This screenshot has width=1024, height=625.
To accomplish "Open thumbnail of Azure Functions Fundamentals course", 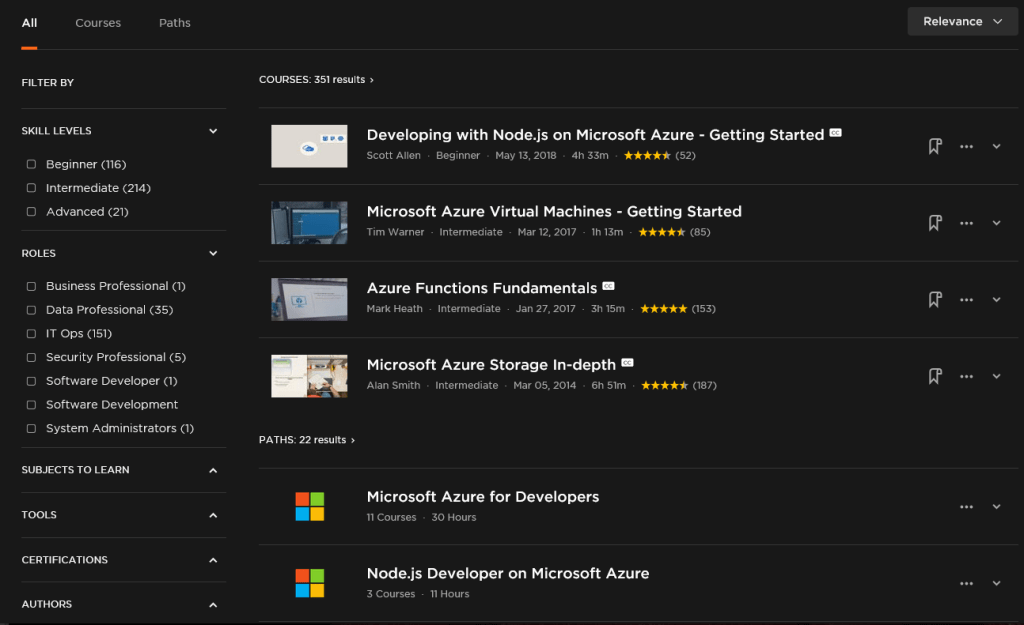I will (309, 299).
